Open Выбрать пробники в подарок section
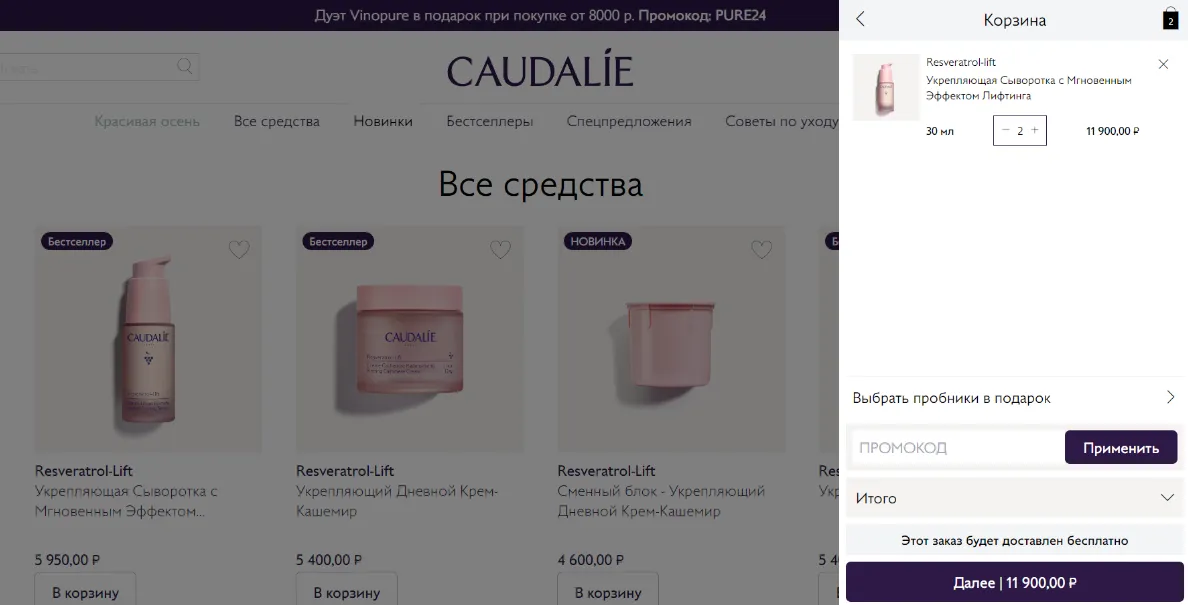The height and width of the screenshot is (605, 1188). (x=1014, y=398)
